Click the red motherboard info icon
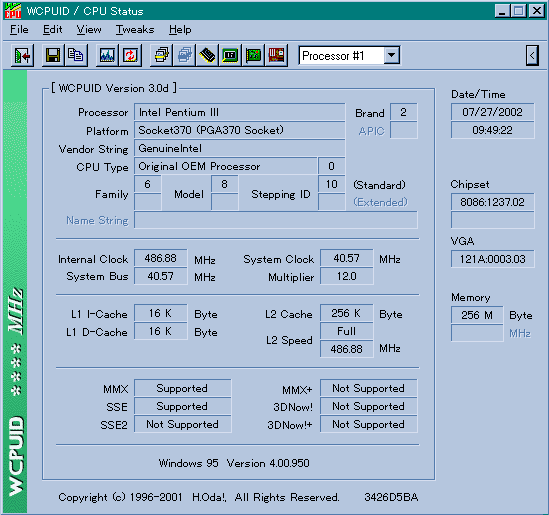 coord(276,55)
